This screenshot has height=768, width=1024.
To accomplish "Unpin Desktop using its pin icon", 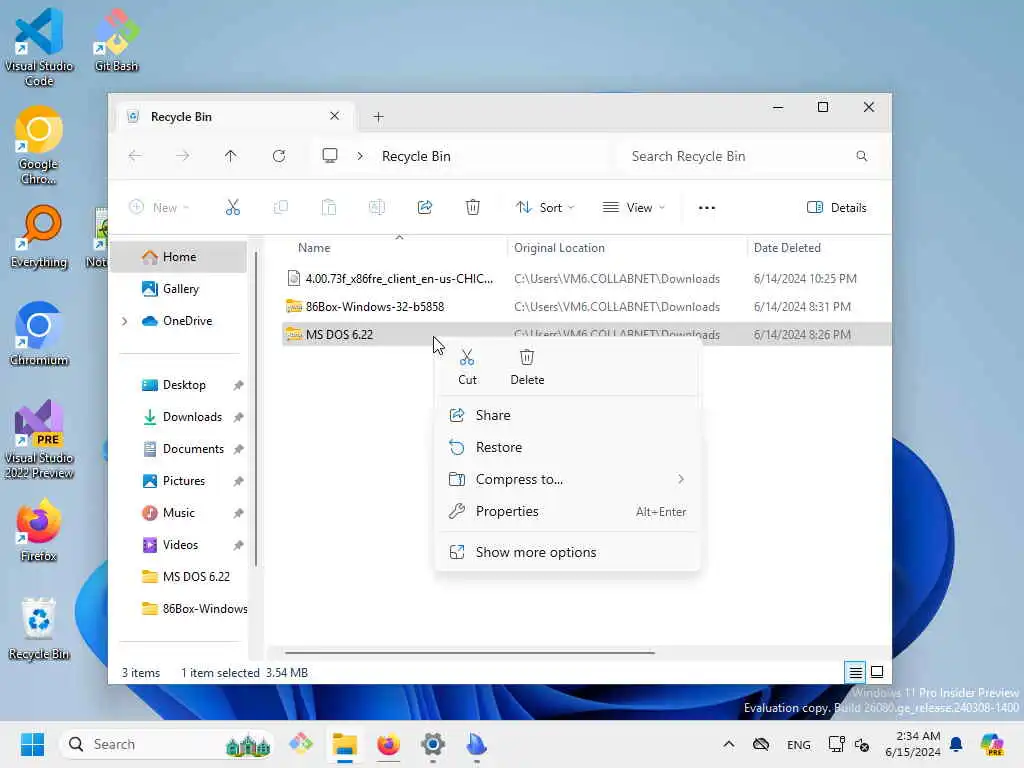I will 238,385.
